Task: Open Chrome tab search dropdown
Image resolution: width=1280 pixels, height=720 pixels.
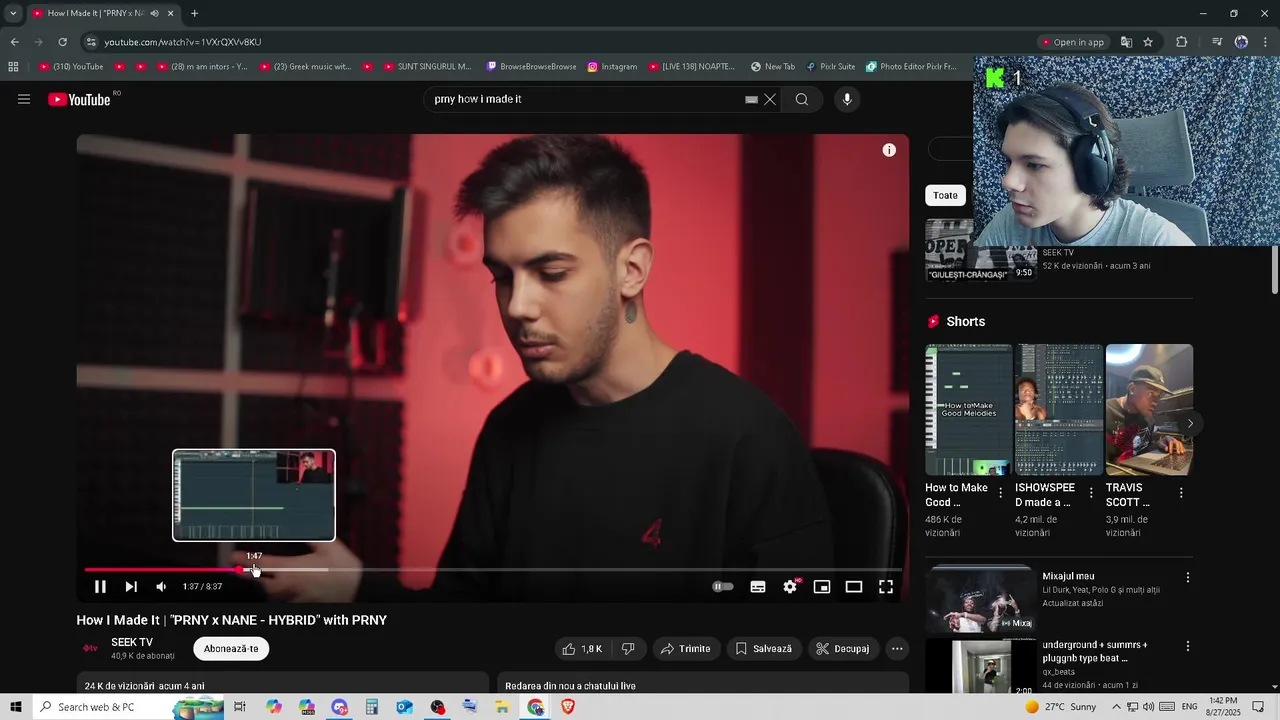Action: click(13, 14)
